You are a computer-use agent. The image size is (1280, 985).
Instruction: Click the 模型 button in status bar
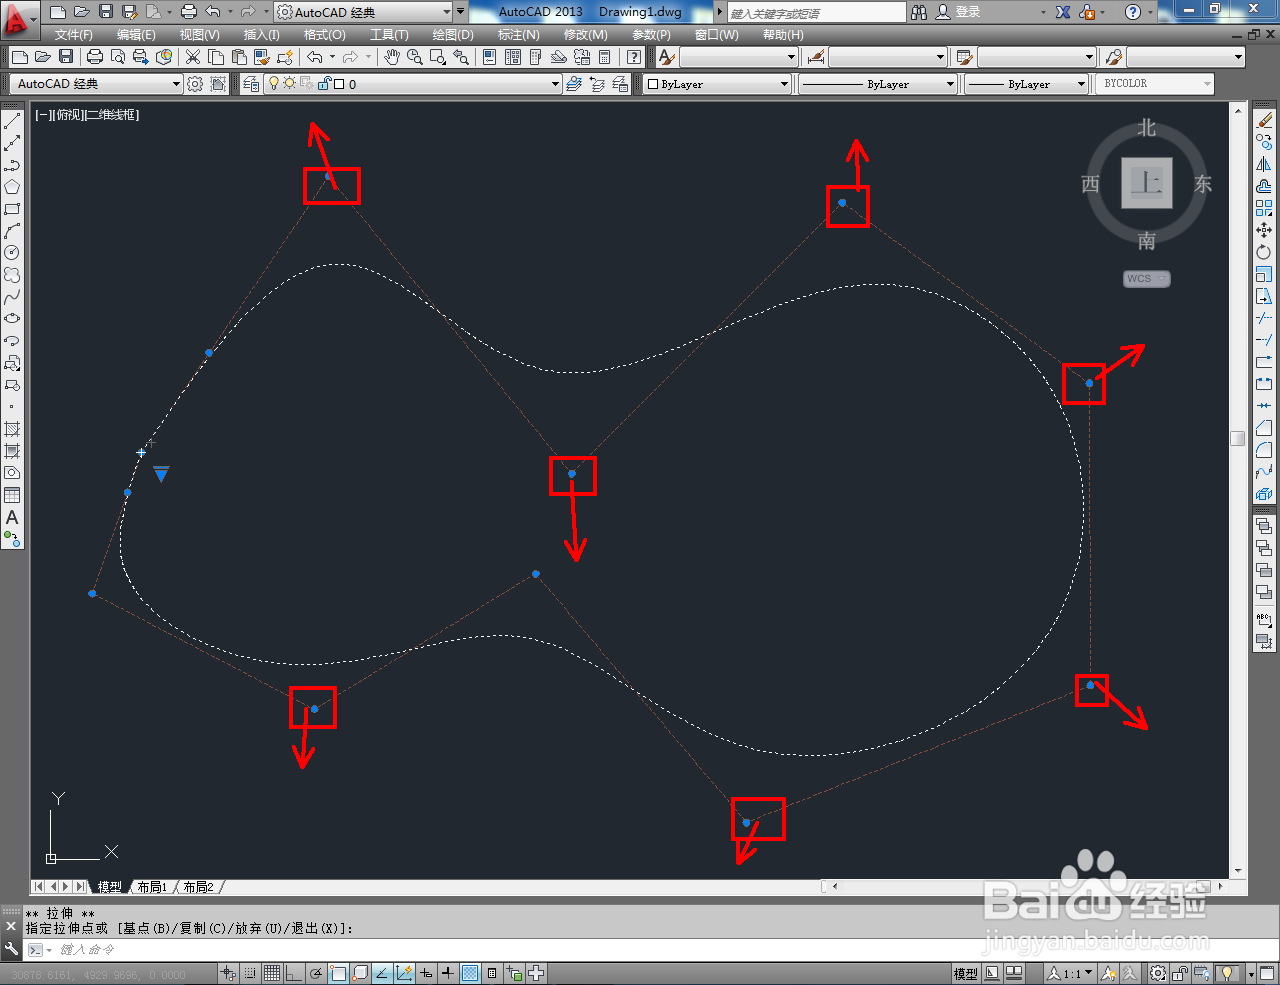pos(965,973)
